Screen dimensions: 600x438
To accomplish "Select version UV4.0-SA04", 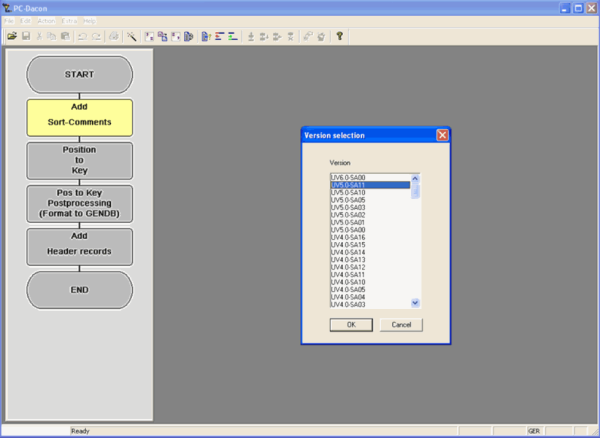I will [x=370, y=297].
